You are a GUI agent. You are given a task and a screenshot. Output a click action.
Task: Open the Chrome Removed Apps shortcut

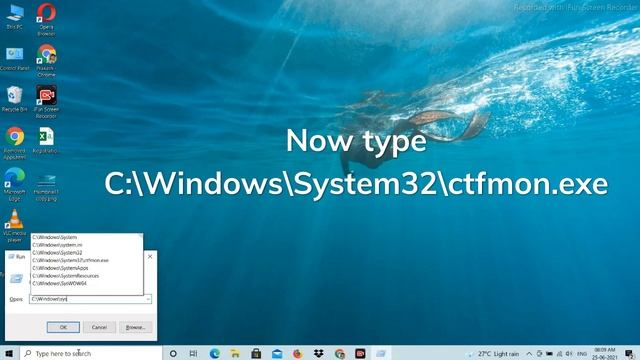[x=15, y=143]
